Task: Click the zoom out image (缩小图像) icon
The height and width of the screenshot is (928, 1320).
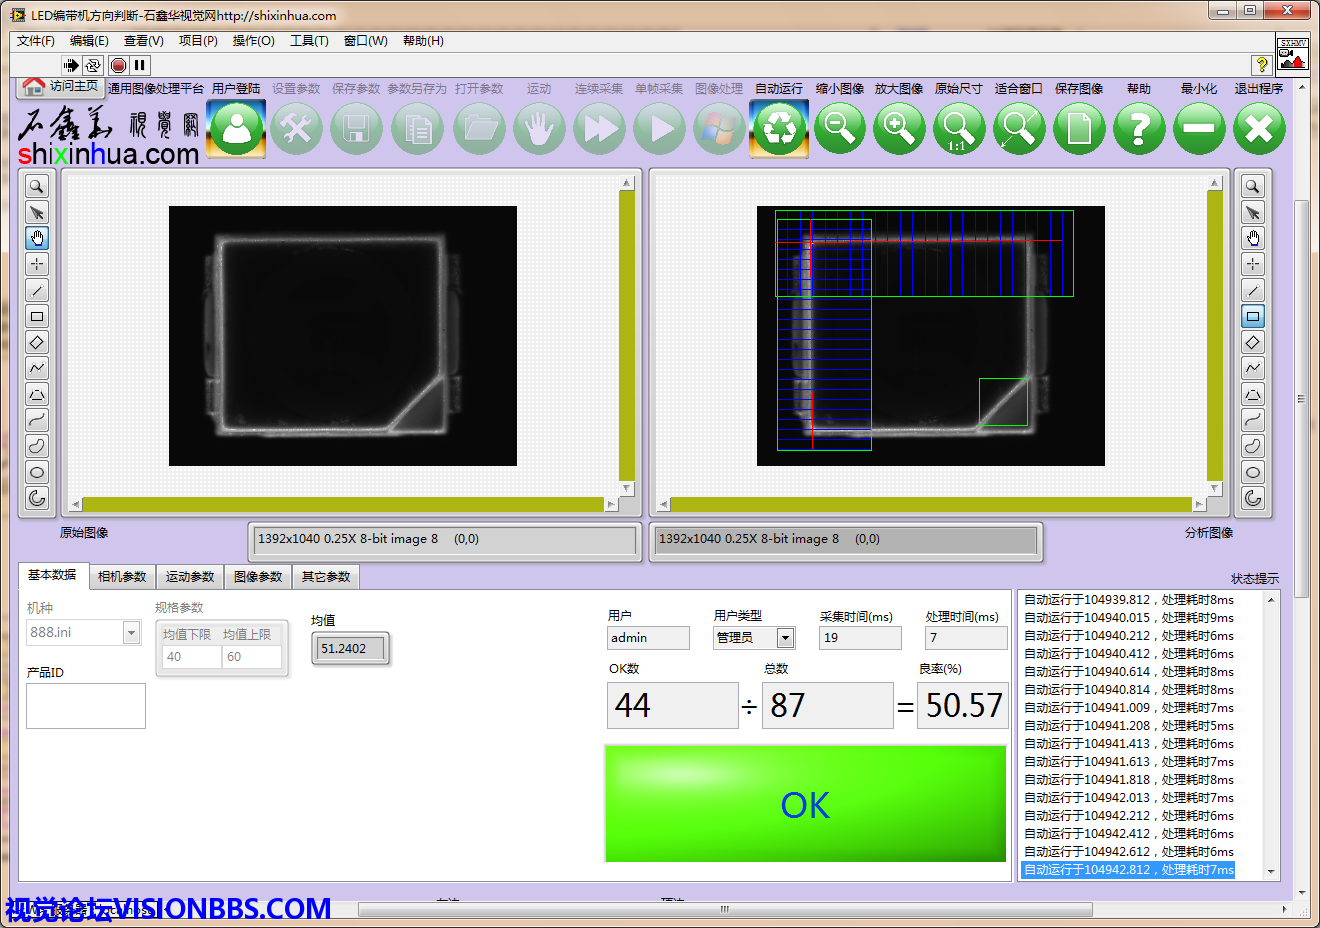Action: (839, 129)
